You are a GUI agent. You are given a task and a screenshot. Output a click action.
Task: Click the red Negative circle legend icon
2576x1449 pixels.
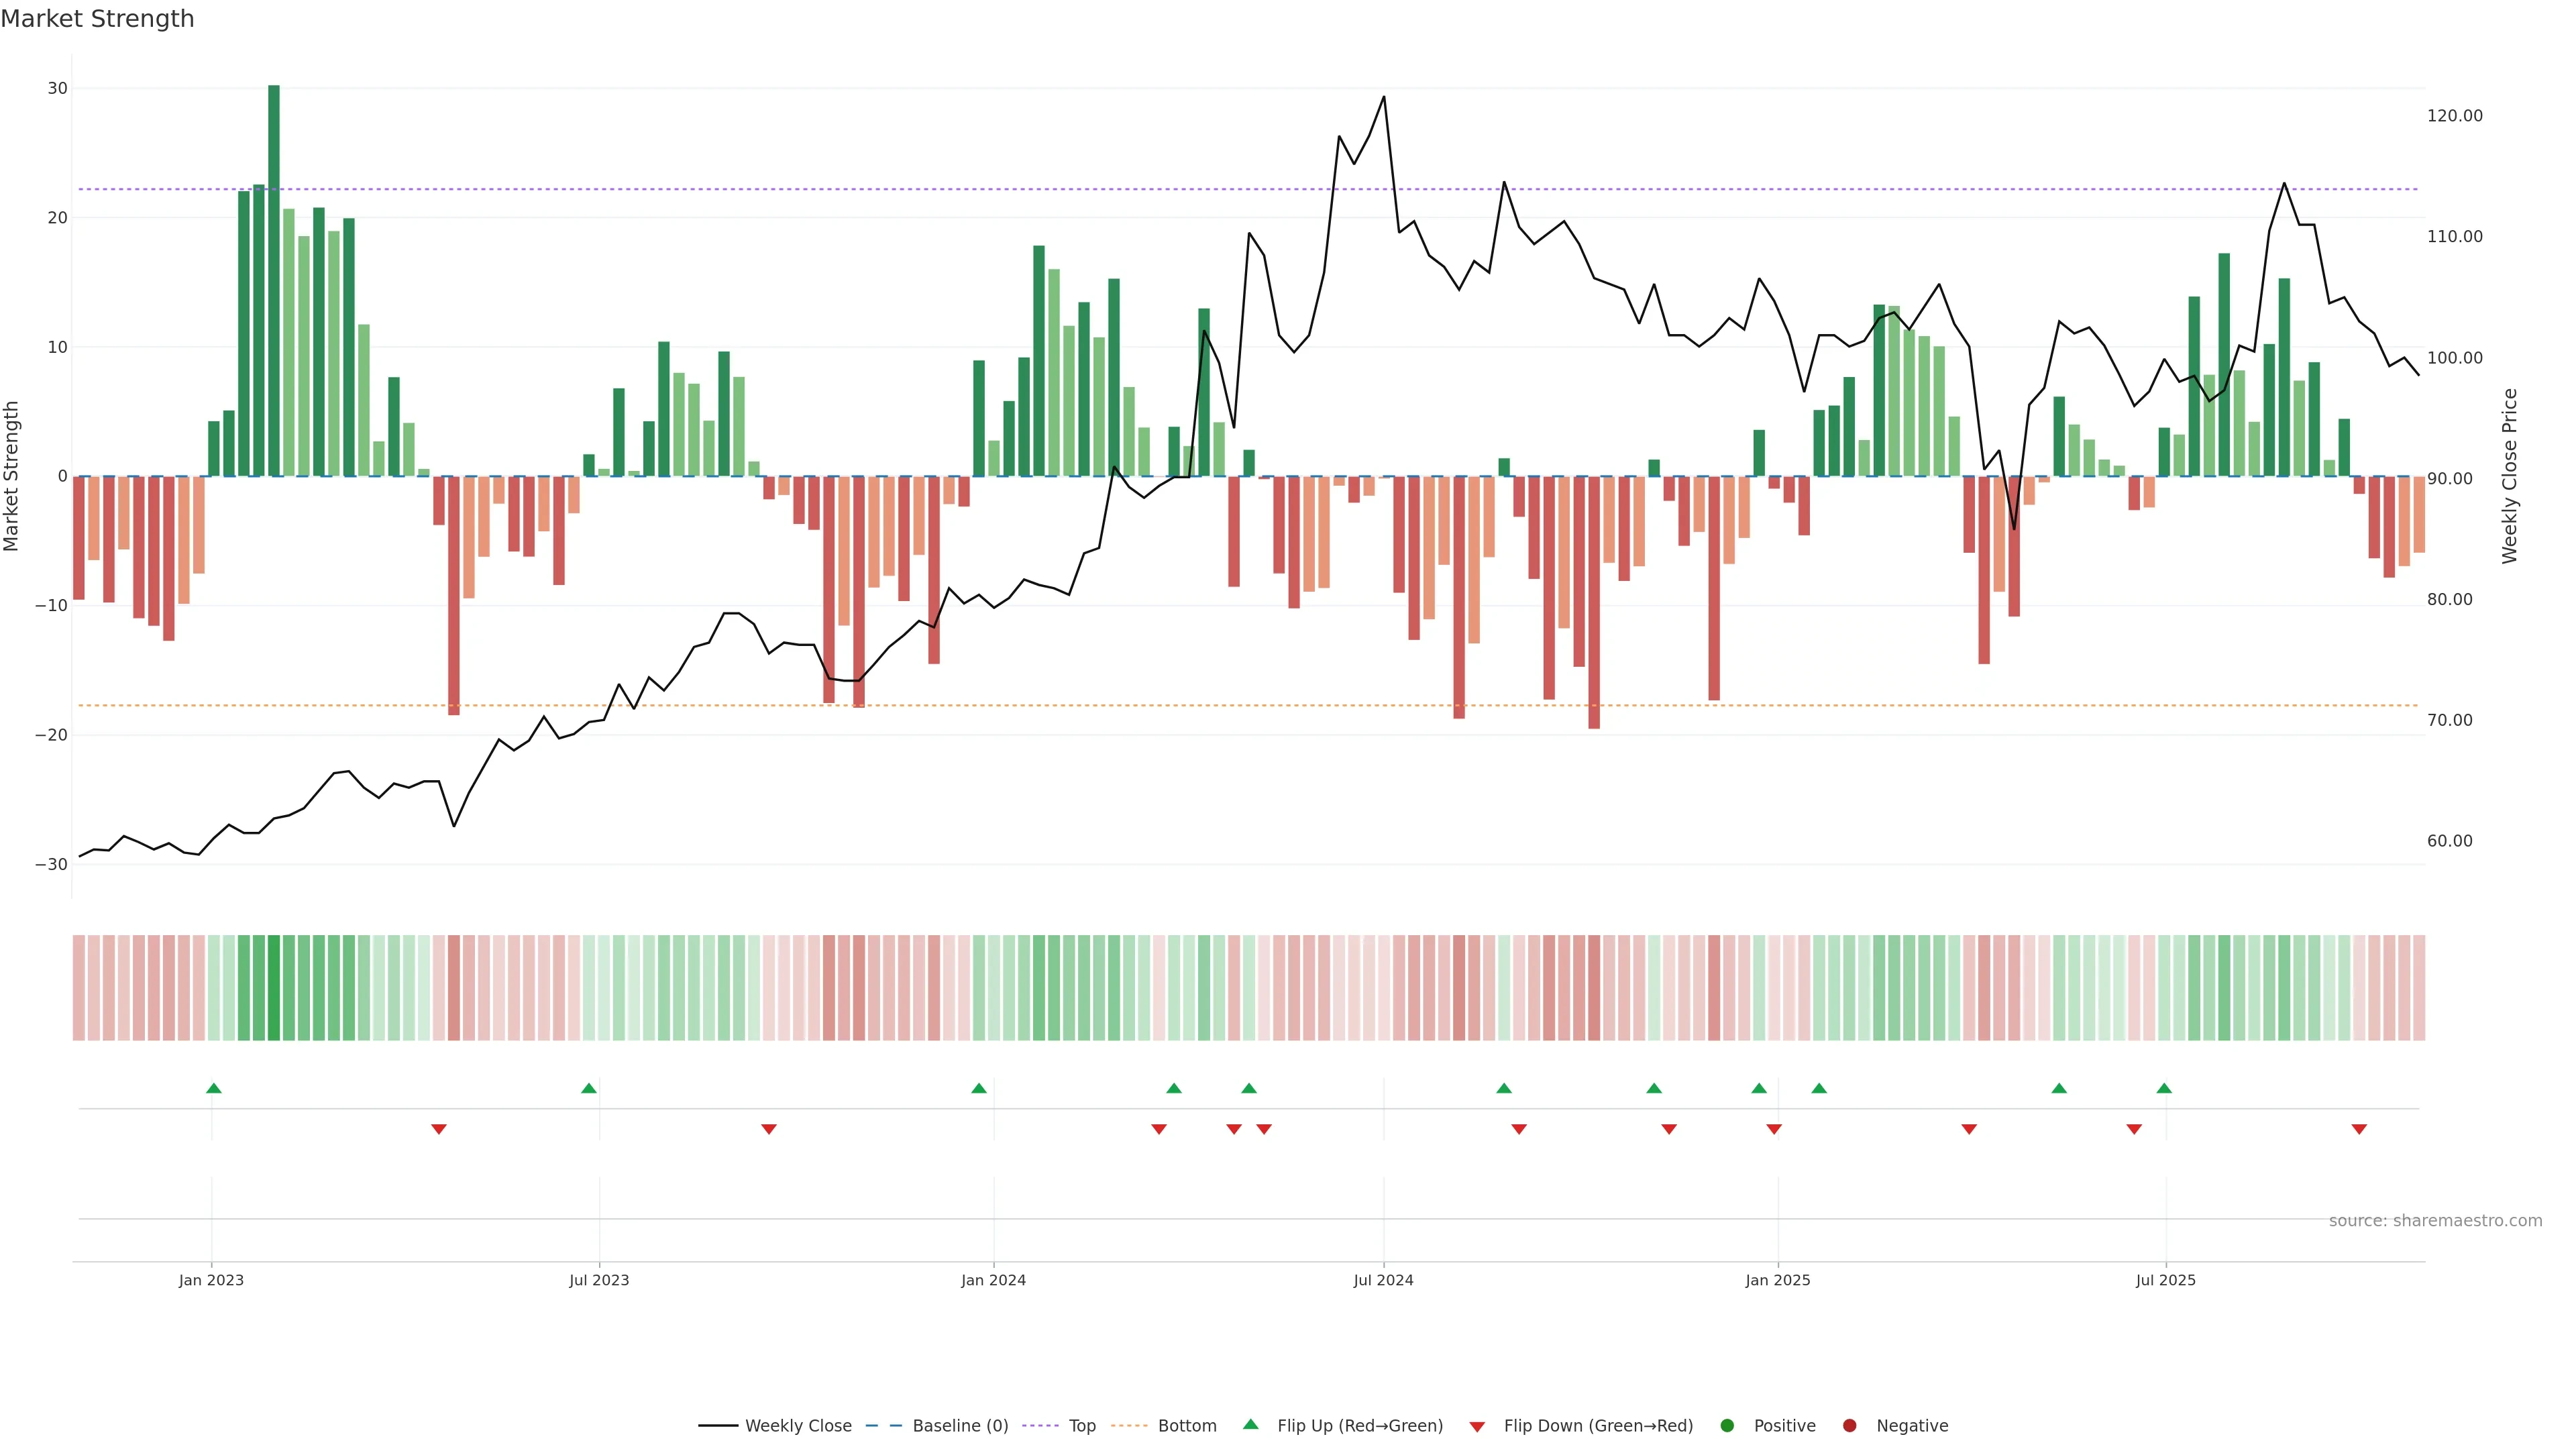tap(1849, 1426)
